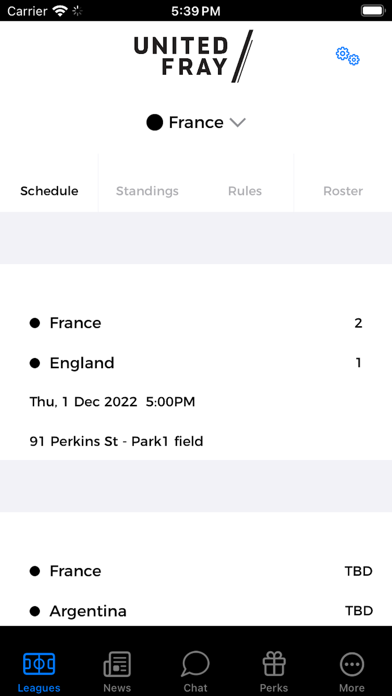Tap the TBD score next to Argentina

coord(359,611)
